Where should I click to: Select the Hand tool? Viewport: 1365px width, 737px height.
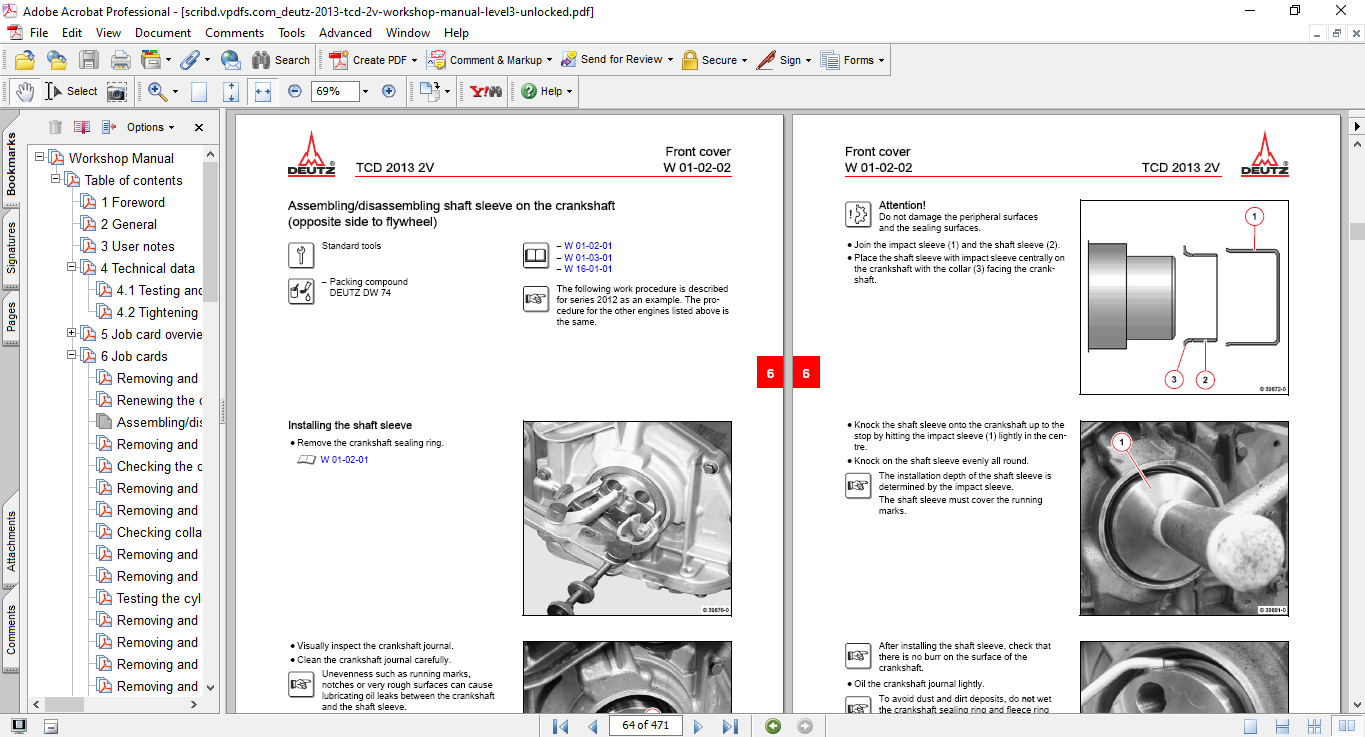pos(23,91)
